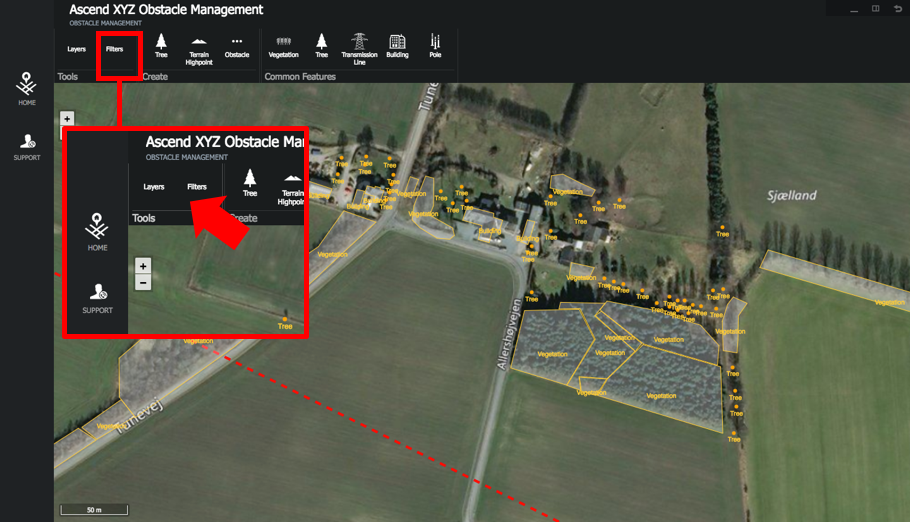
Task: Select the Terrain Highpoint create tool
Action: tap(199, 51)
